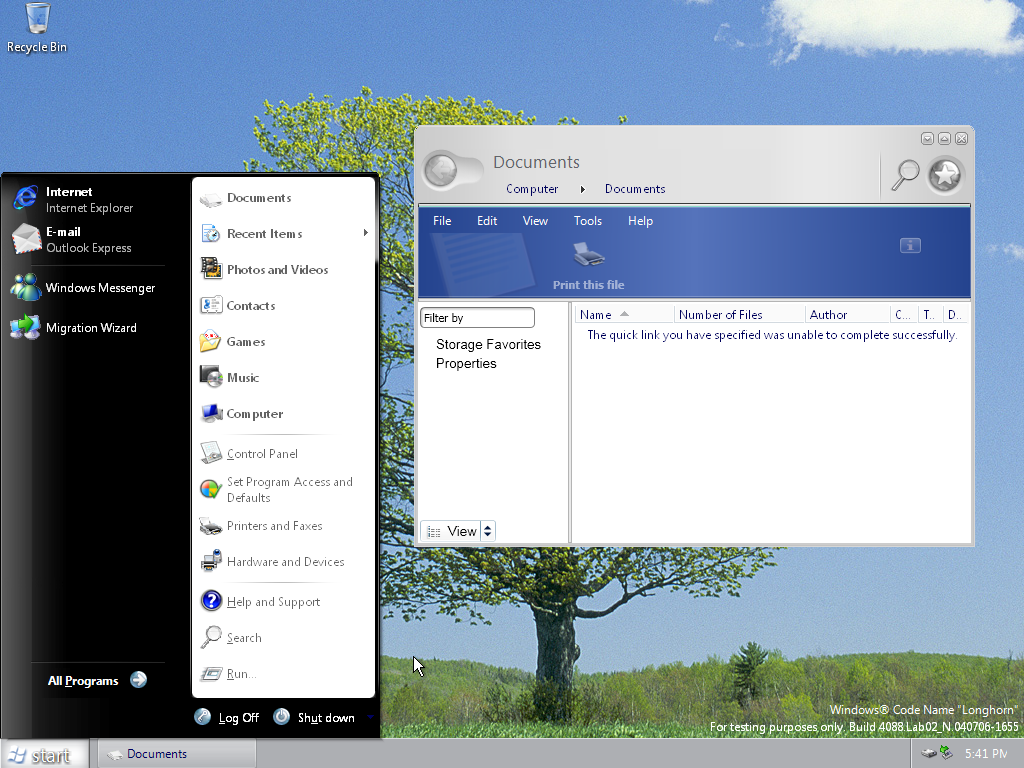
Task: Sort by the Name column header
Action: (x=596, y=315)
